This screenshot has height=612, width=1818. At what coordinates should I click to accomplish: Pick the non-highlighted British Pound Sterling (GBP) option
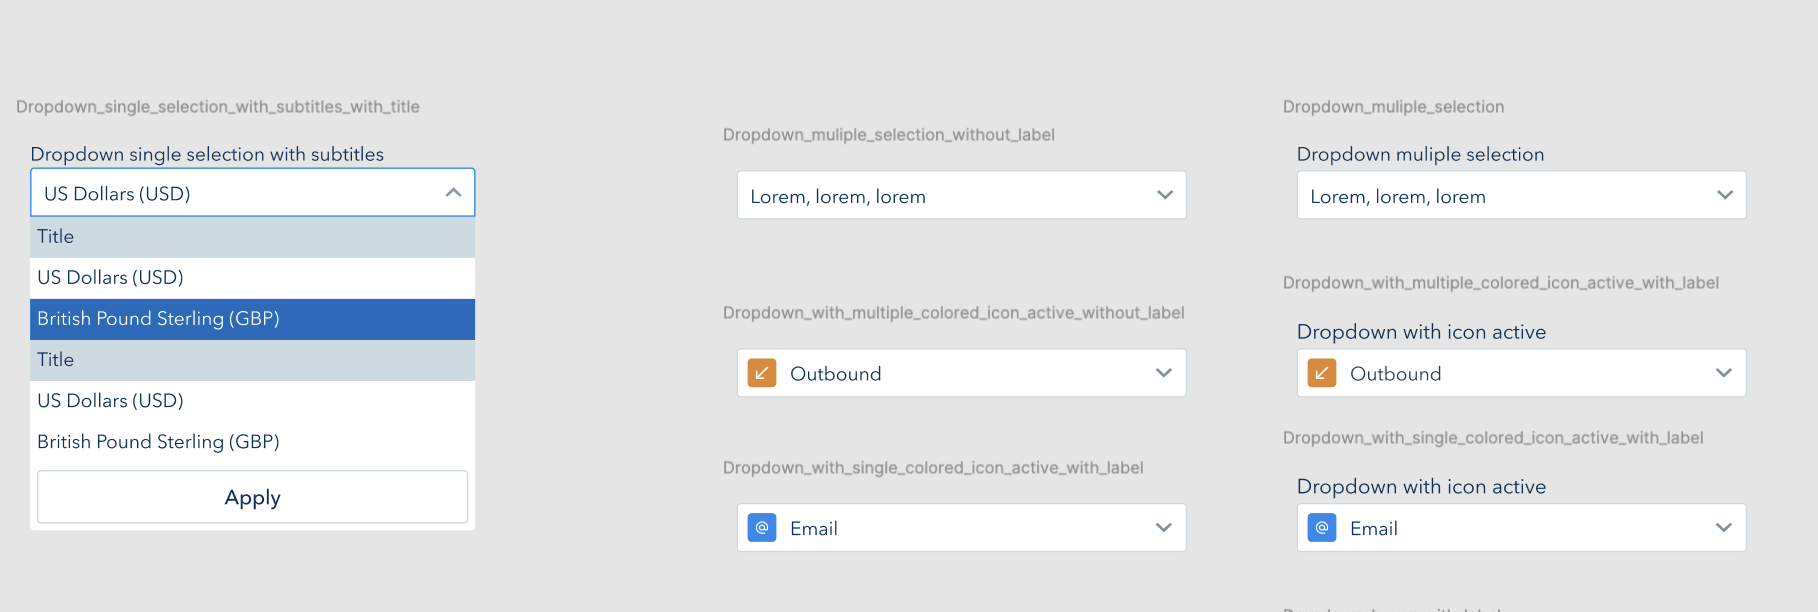point(158,442)
